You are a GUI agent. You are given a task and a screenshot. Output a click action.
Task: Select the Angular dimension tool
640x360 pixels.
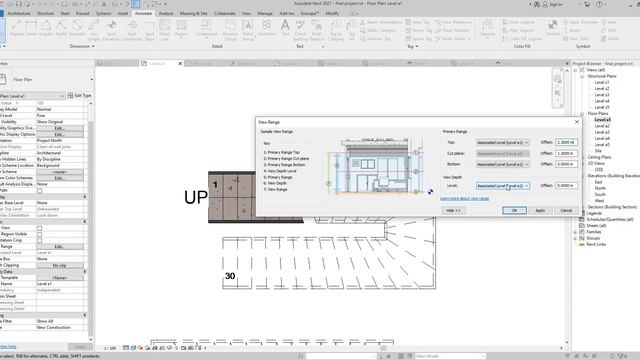click(46, 29)
